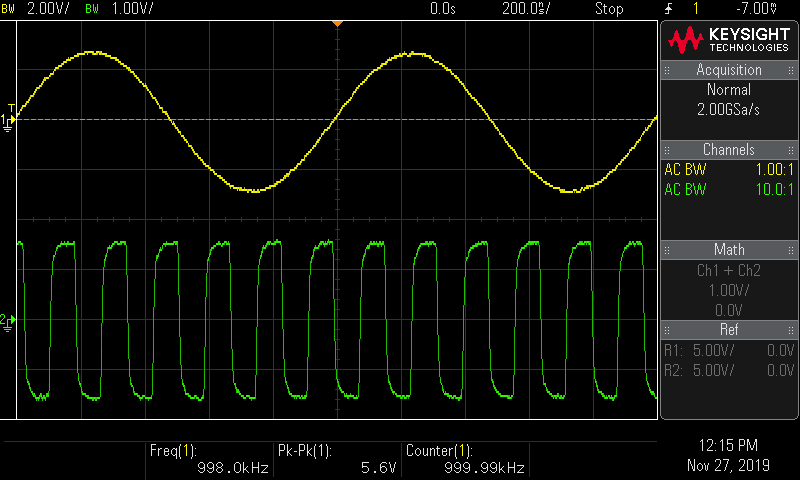Click the grip dots left of Acquisition
Screen dimensions: 800x480
pos(667,70)
